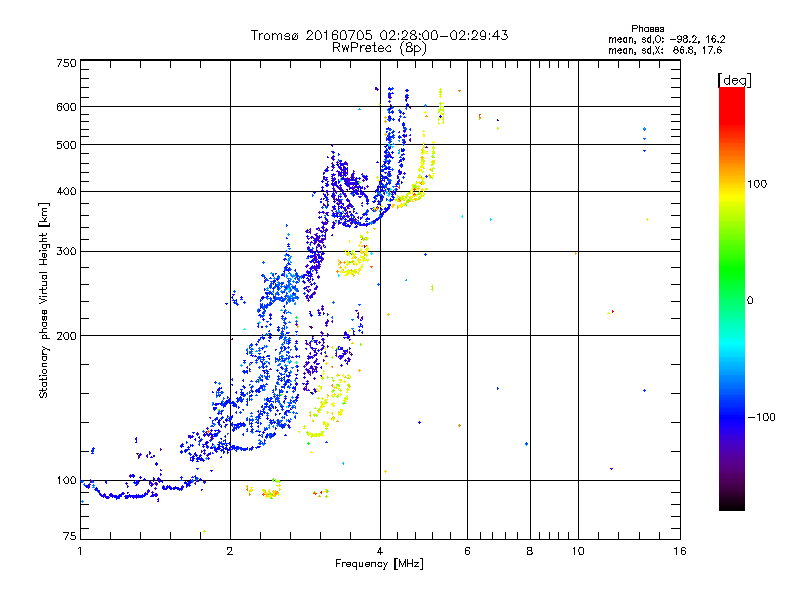Click the y-axis tick label '300'
This screenshot has width=800, height=600.
(66, 251)
